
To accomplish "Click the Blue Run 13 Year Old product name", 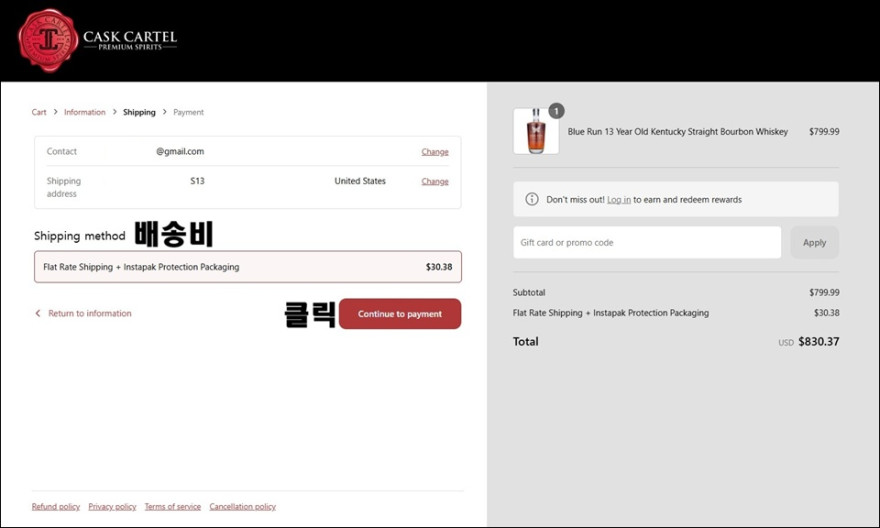I will (x=677, y=131).
